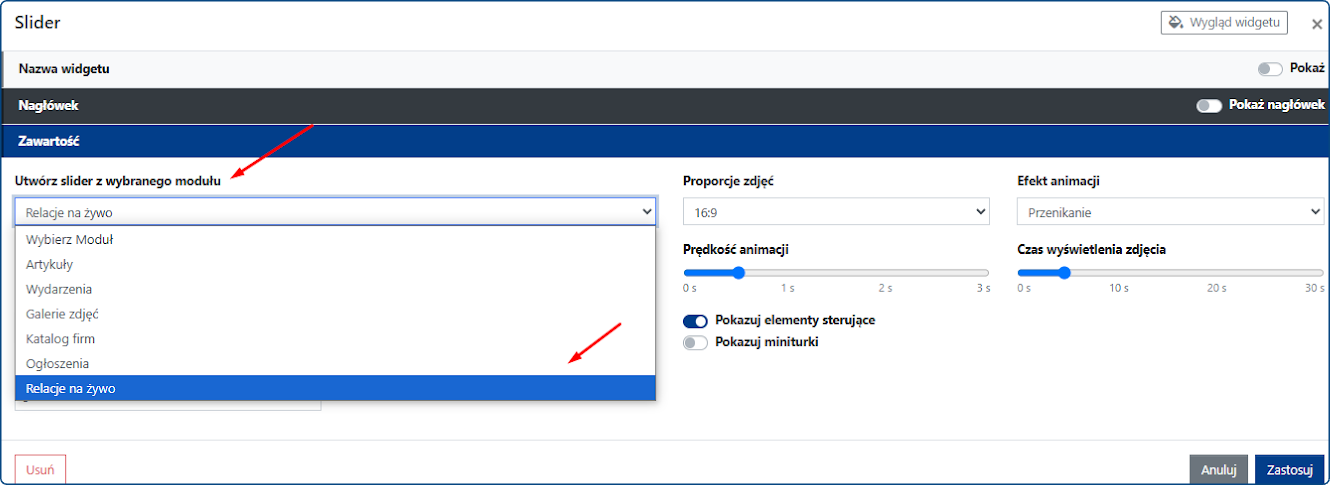This screenshot has height=485, width=1330.
Task: Disable Pokazuj elementy sterujące toggle
Action: tap(696, 321)
